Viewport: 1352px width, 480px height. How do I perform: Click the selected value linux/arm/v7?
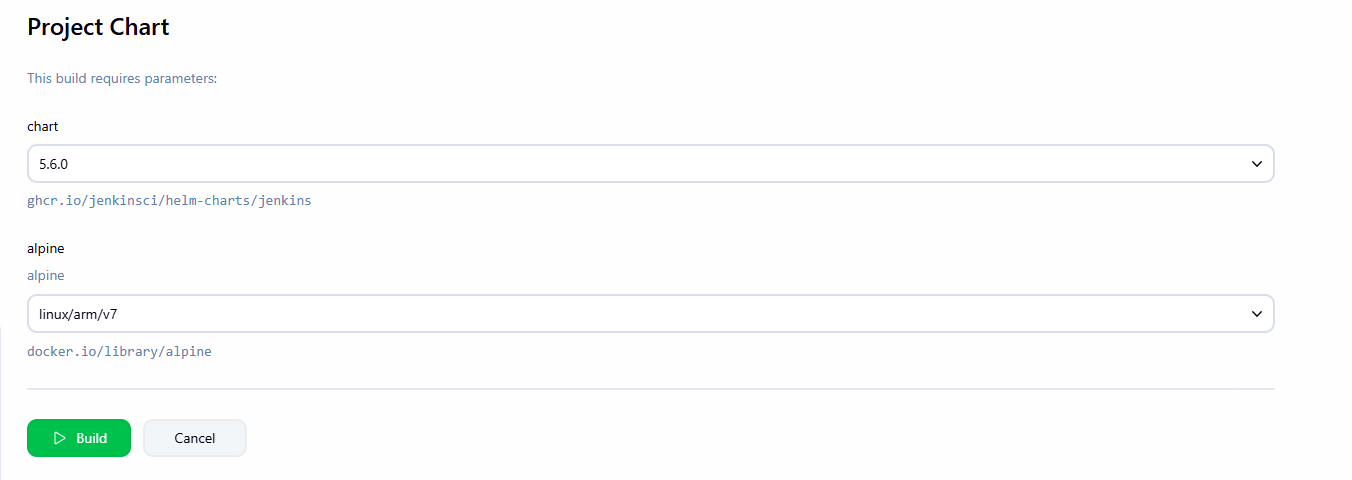click(x=79, y=314)
